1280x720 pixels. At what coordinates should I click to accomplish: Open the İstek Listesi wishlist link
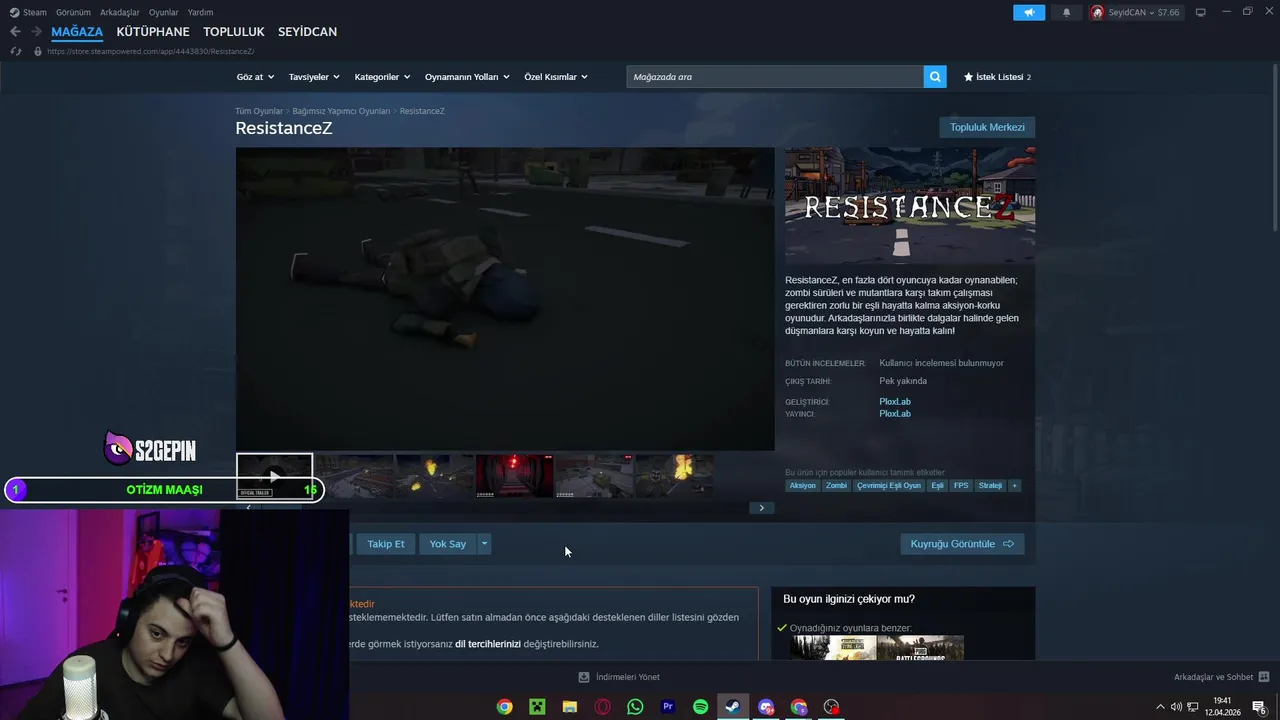tap(997, 77)
